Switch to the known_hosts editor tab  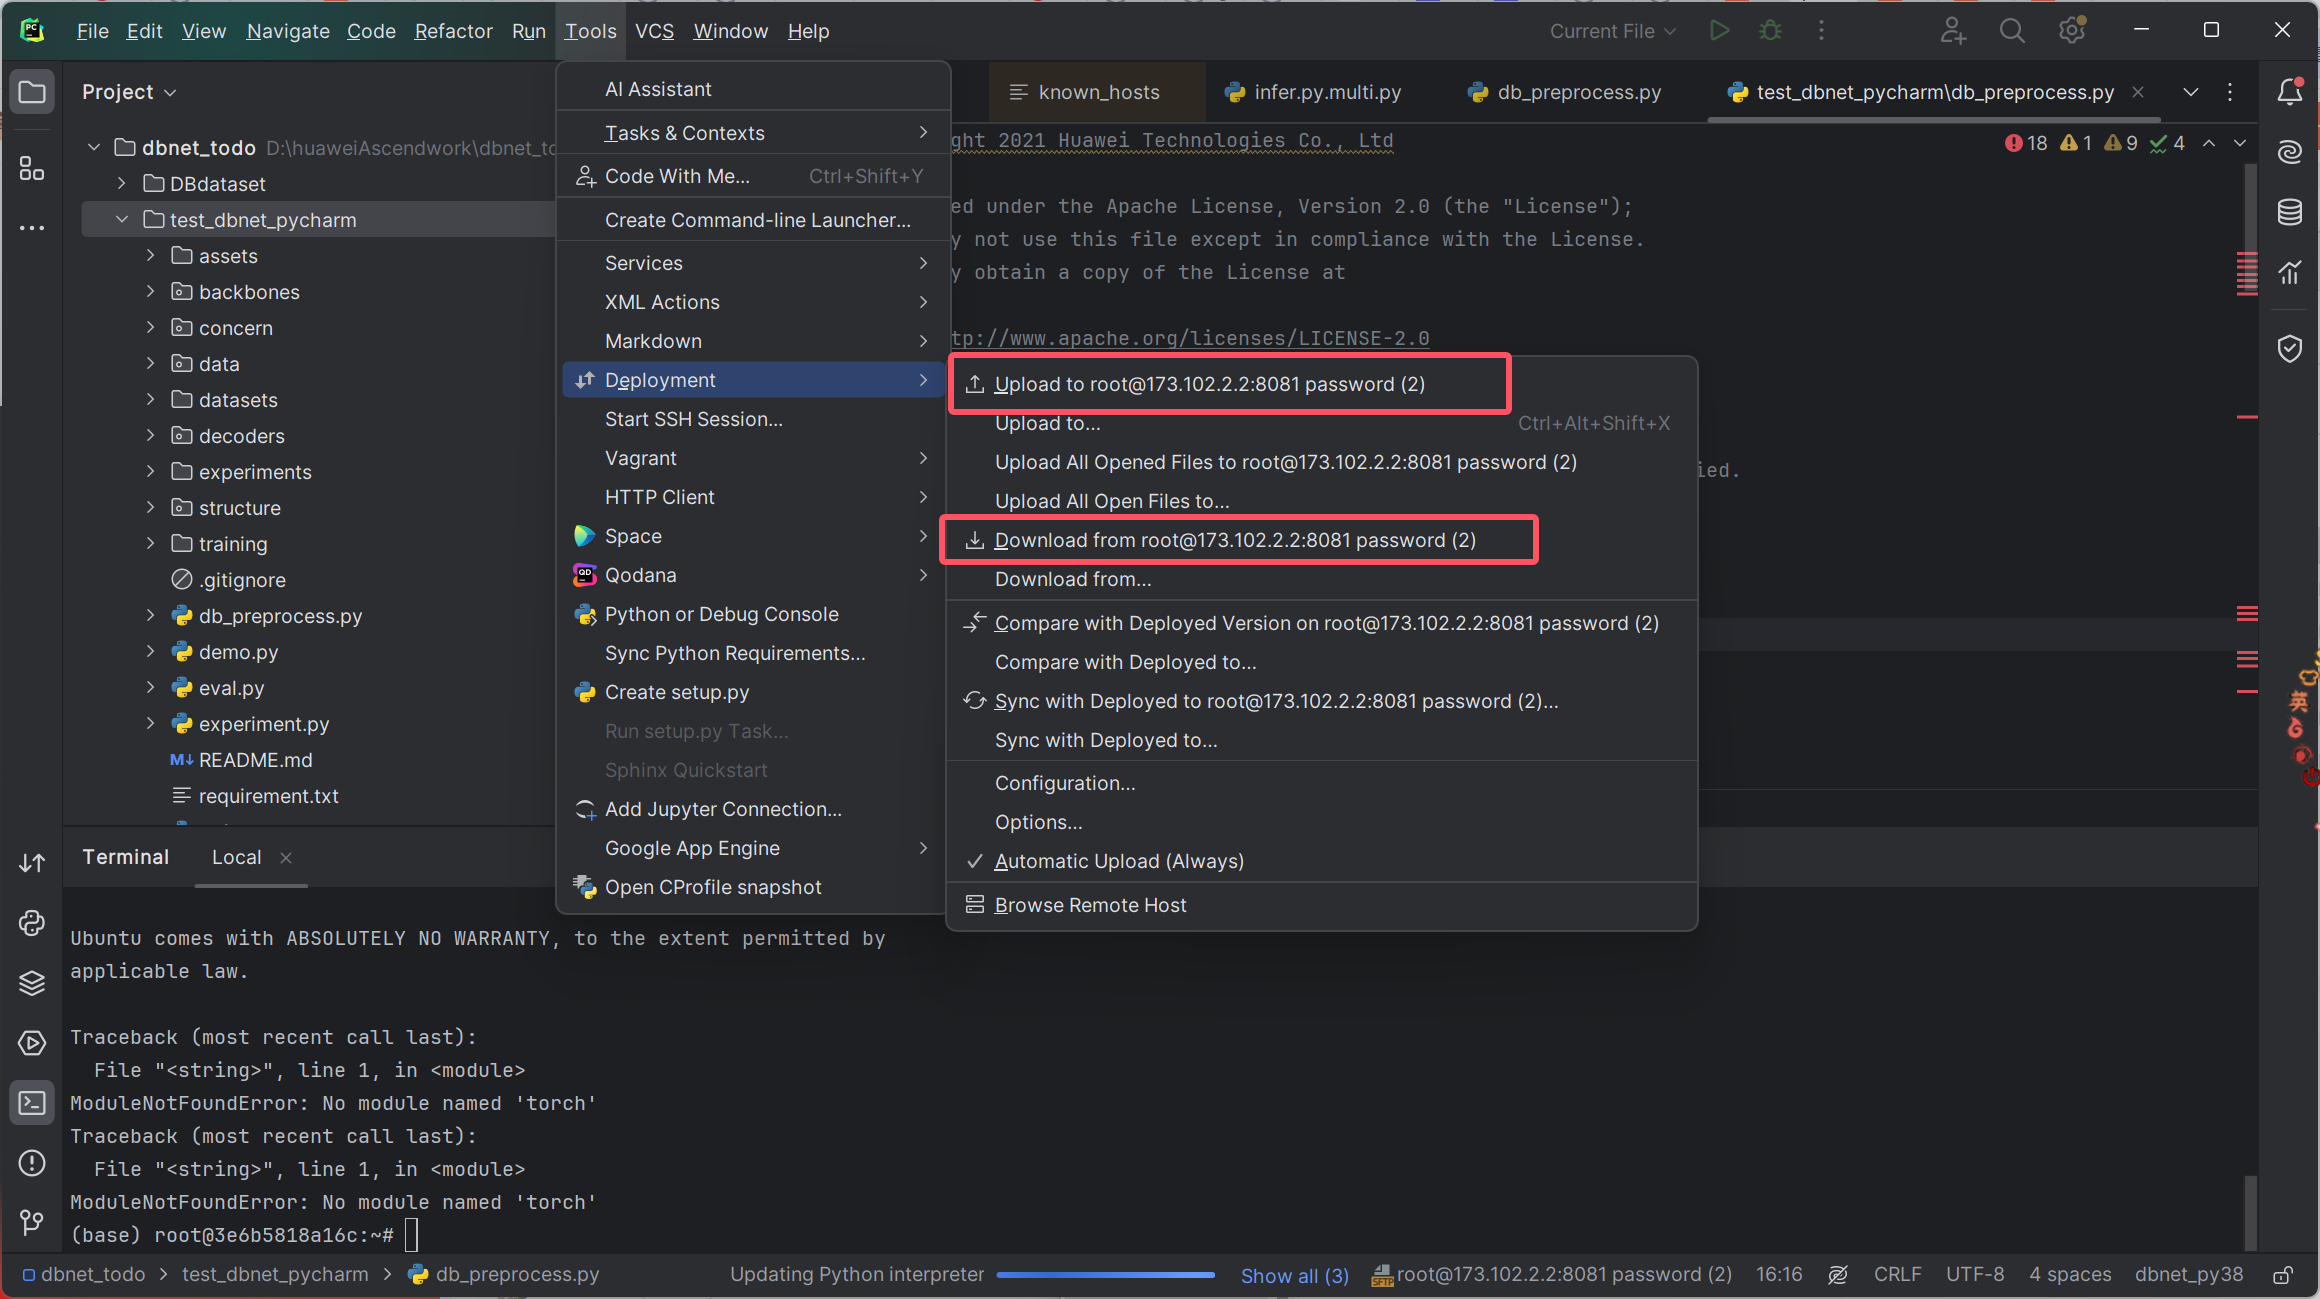pyautogui.click(x=1098, y=92)
